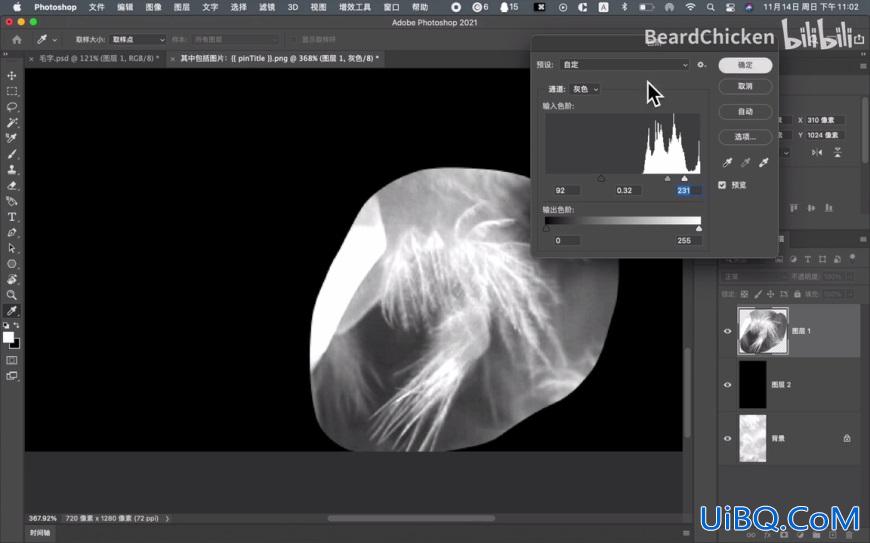The height and width of the screenshot is (543, 870).
Task: Select the Lasso tool
Action: [x=12, y=106]
